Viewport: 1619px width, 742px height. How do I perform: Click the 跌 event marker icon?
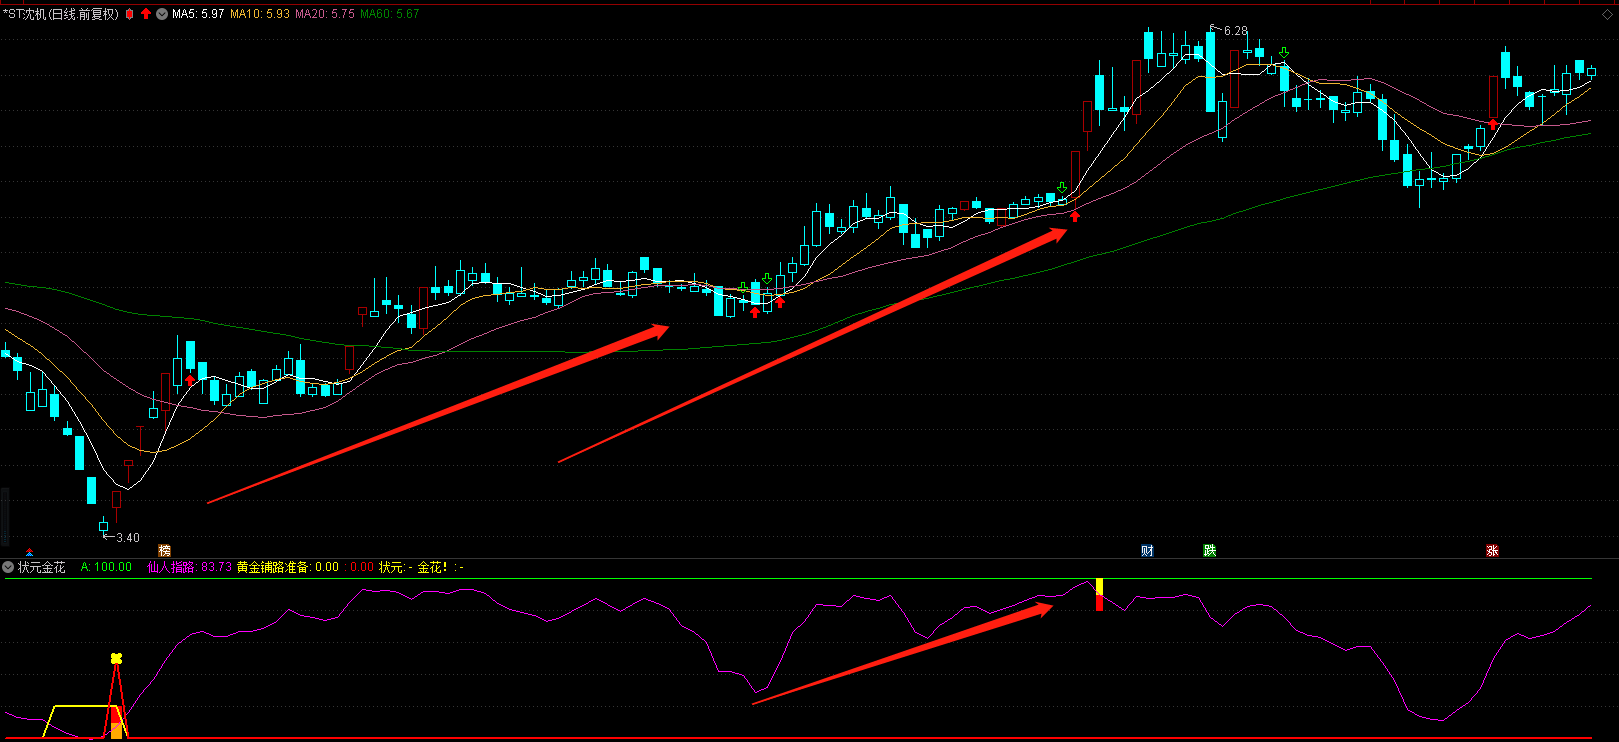(1209, 551)
